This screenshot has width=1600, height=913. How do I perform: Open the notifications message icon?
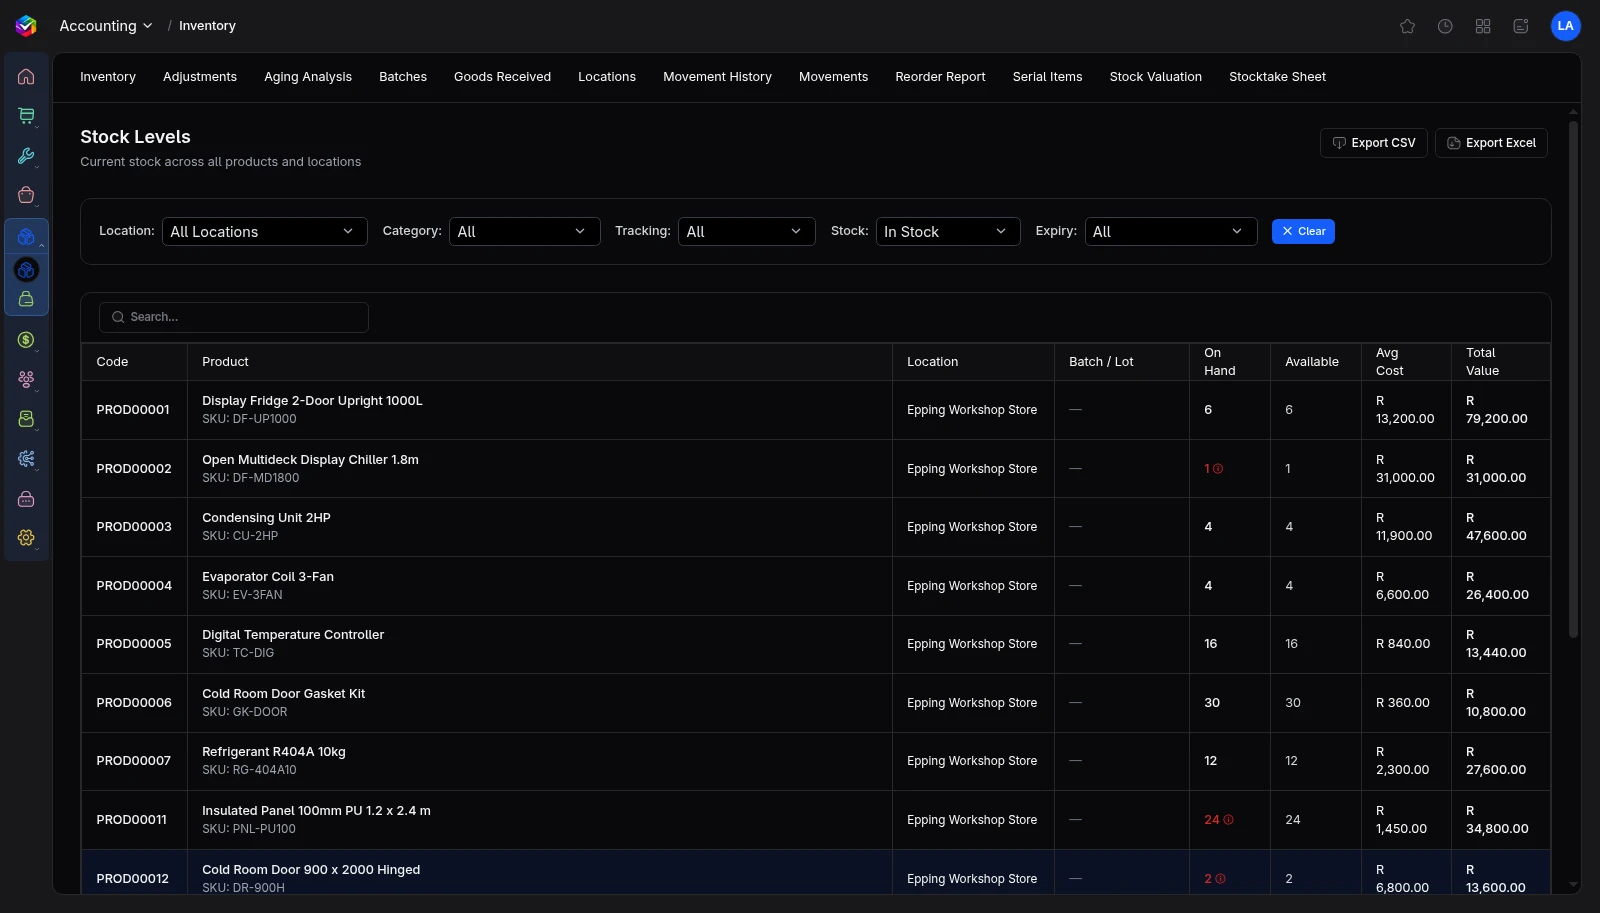click(x=1521, y=26)
